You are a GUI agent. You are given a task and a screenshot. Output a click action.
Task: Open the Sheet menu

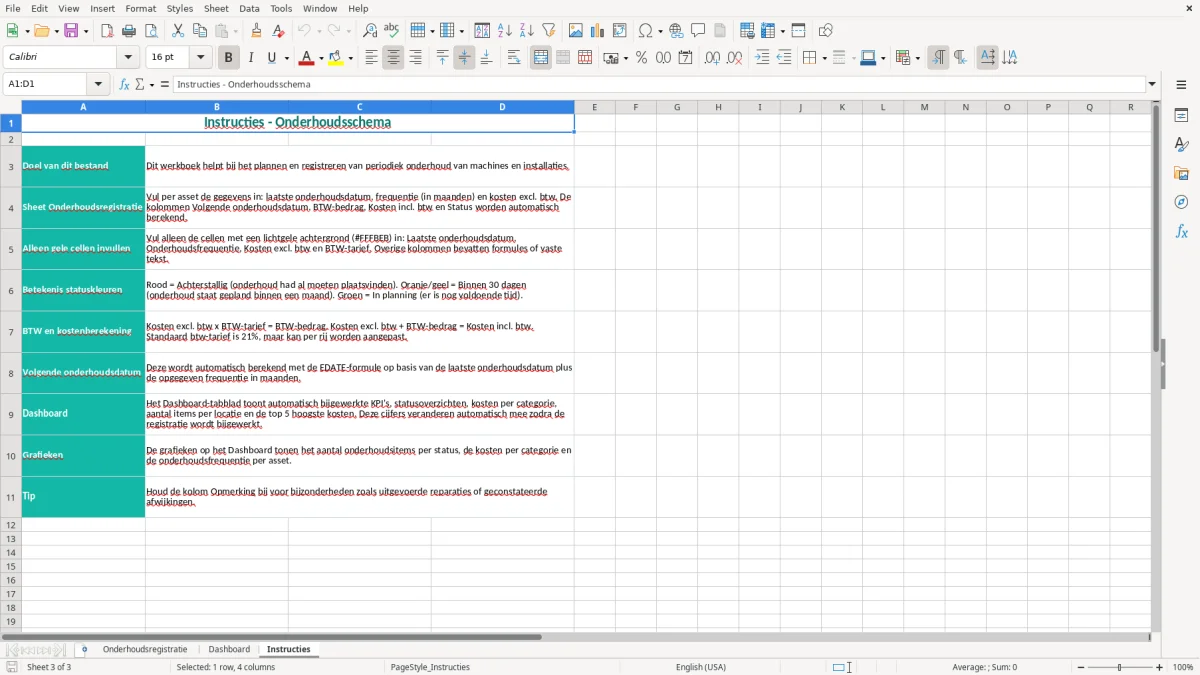click(x=216, y=8)
